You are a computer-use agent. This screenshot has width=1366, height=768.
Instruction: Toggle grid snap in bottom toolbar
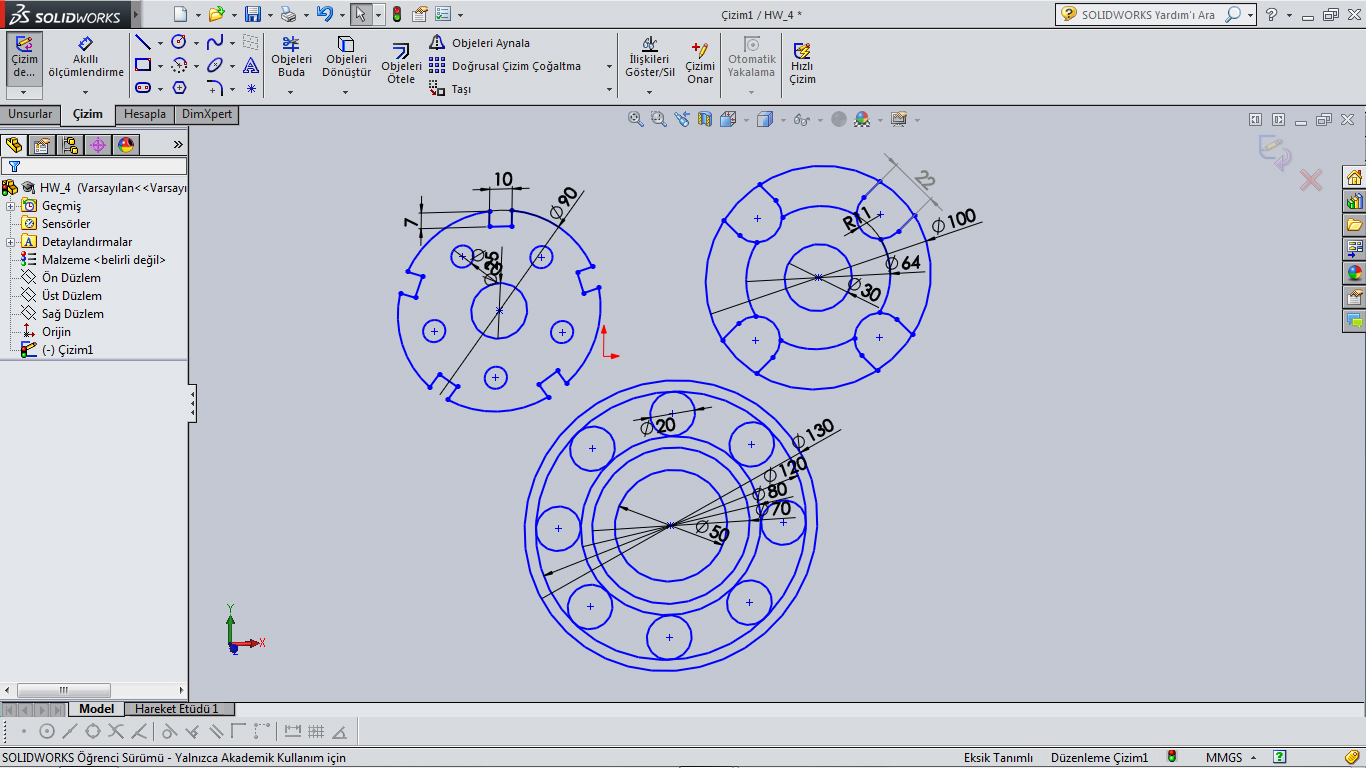pos(316,731)
